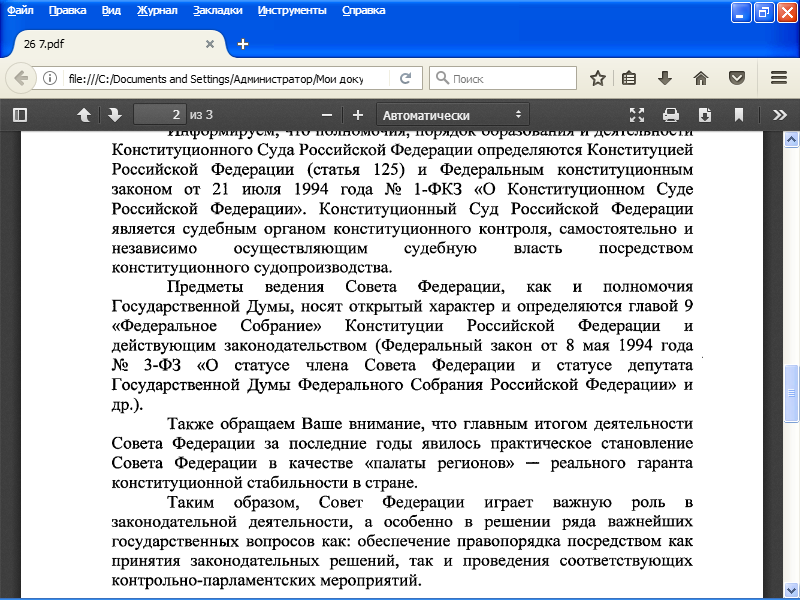Image resolution: width=800 pixels, height=600 pixels.
Task: Open the Файл menu
Action: click(x=20, y=11)
